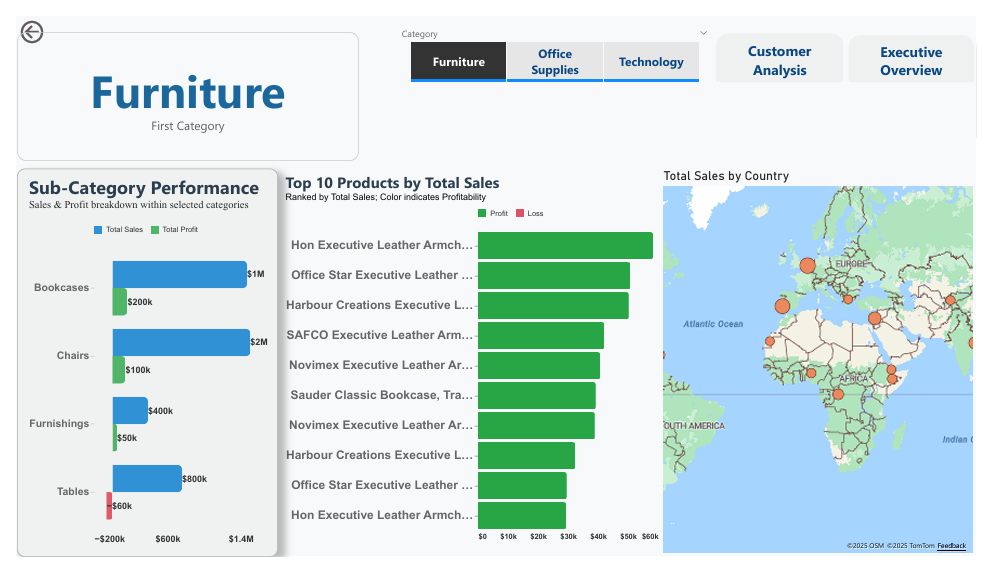This screenshot has height=575, width=995.
Task: Click the Sauder Classic Bookcase product bar
Action: [x=536, y=395]
